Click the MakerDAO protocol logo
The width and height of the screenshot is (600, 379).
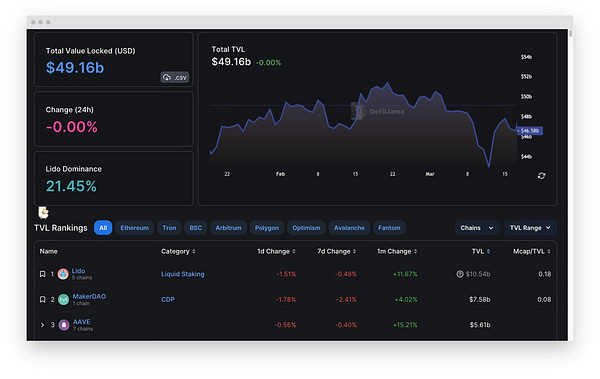[x=64, y=299]
